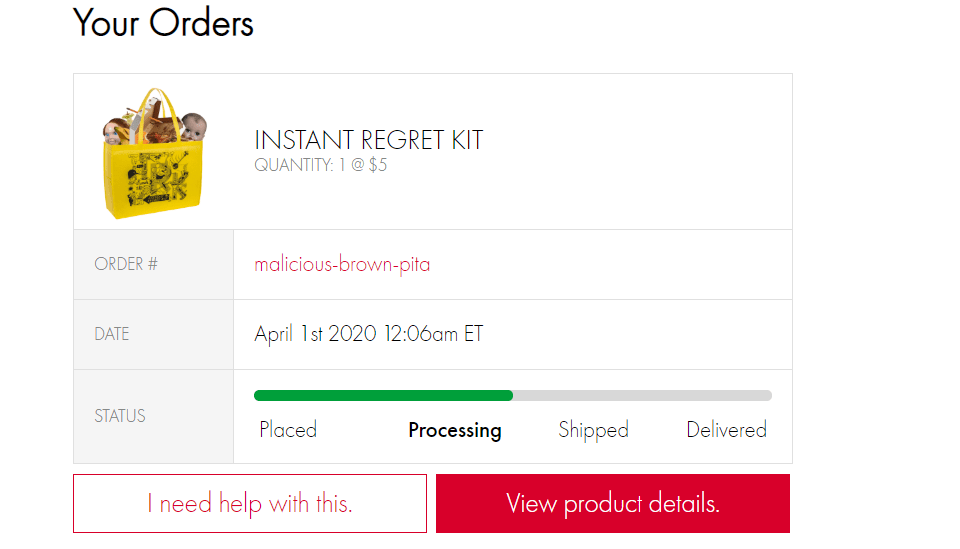Click the gray unfilled part of progress bar
The image size is (960, 549).
642,395
